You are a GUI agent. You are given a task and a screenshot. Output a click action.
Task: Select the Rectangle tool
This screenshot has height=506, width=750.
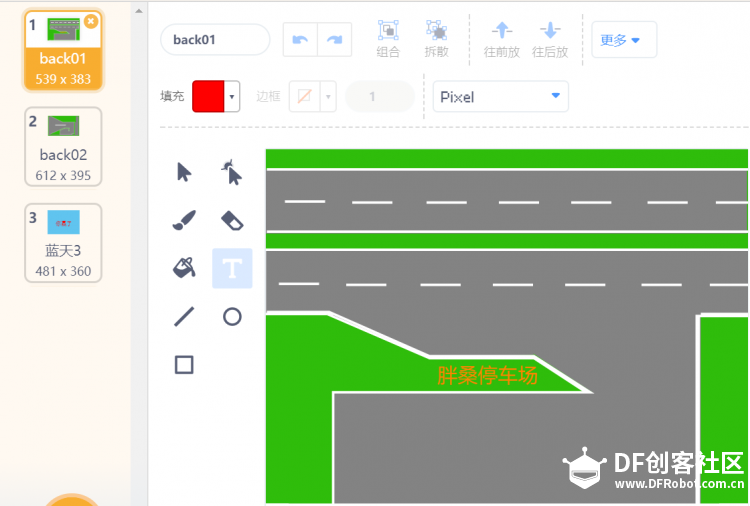coord(184,365)
